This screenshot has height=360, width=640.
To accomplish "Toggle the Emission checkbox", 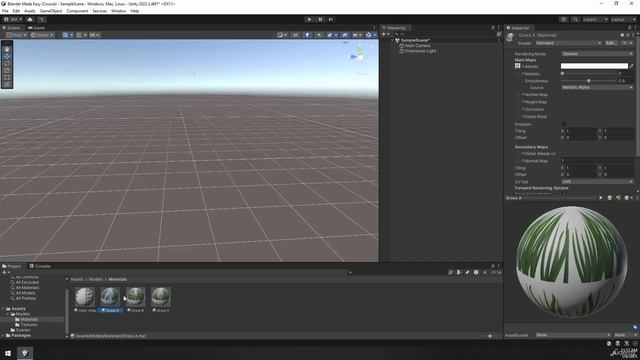I will click(564, 124).
